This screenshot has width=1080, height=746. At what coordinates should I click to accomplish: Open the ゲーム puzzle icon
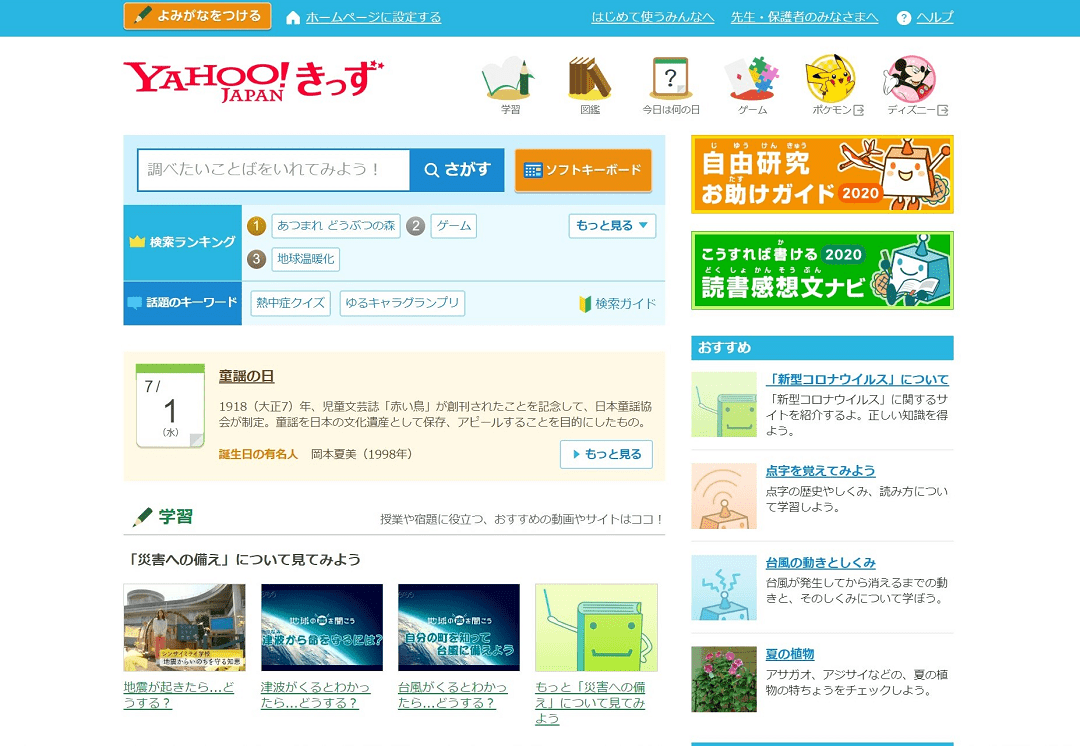click(x=751, y=79)
